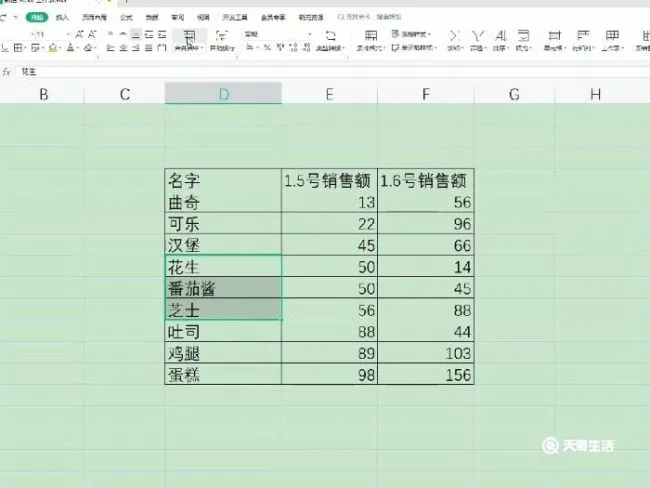The image size is (650, 488).
Task: Expand the Merge and Center dropdown arrow
Action: [x=202, y=49]
